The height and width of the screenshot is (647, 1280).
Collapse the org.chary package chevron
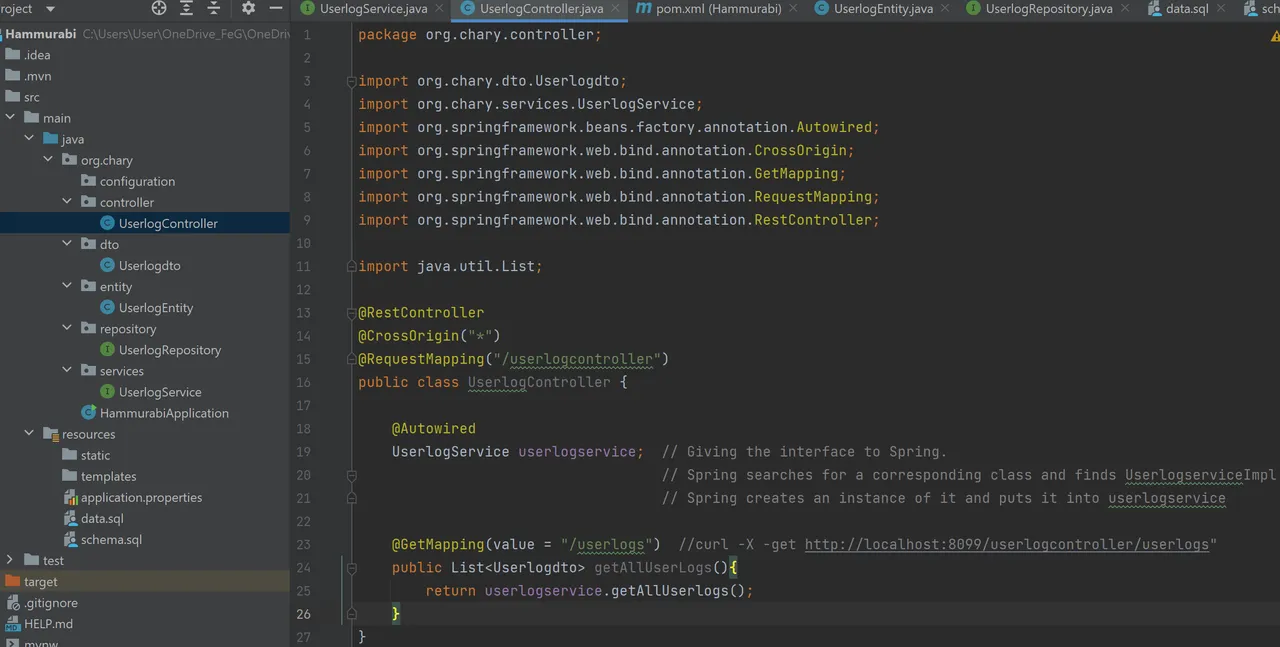(x=48, y=160)
